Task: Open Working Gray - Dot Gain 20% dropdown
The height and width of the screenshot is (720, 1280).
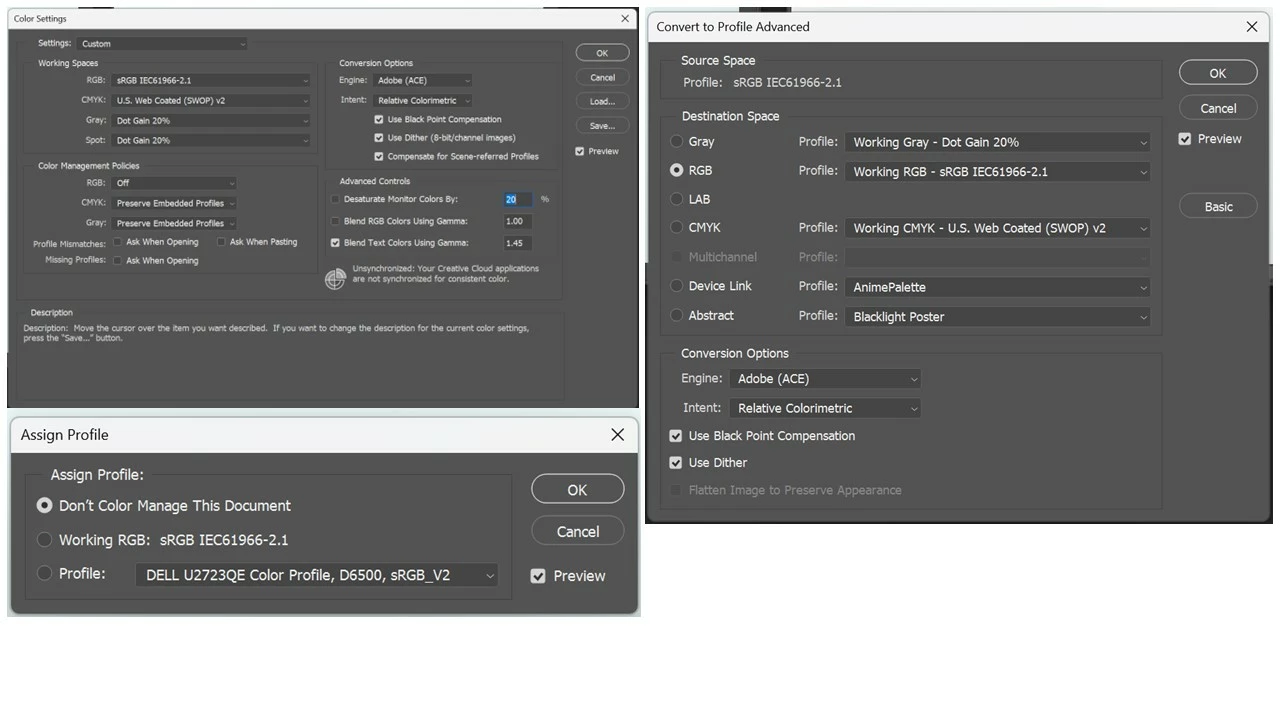Action: coord(997,142)
